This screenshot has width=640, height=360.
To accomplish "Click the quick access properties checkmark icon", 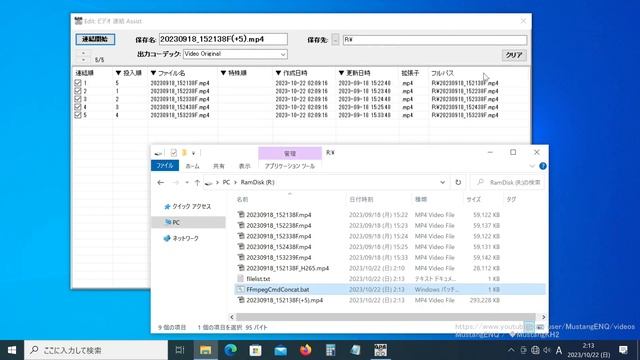I will click(173, 153).
